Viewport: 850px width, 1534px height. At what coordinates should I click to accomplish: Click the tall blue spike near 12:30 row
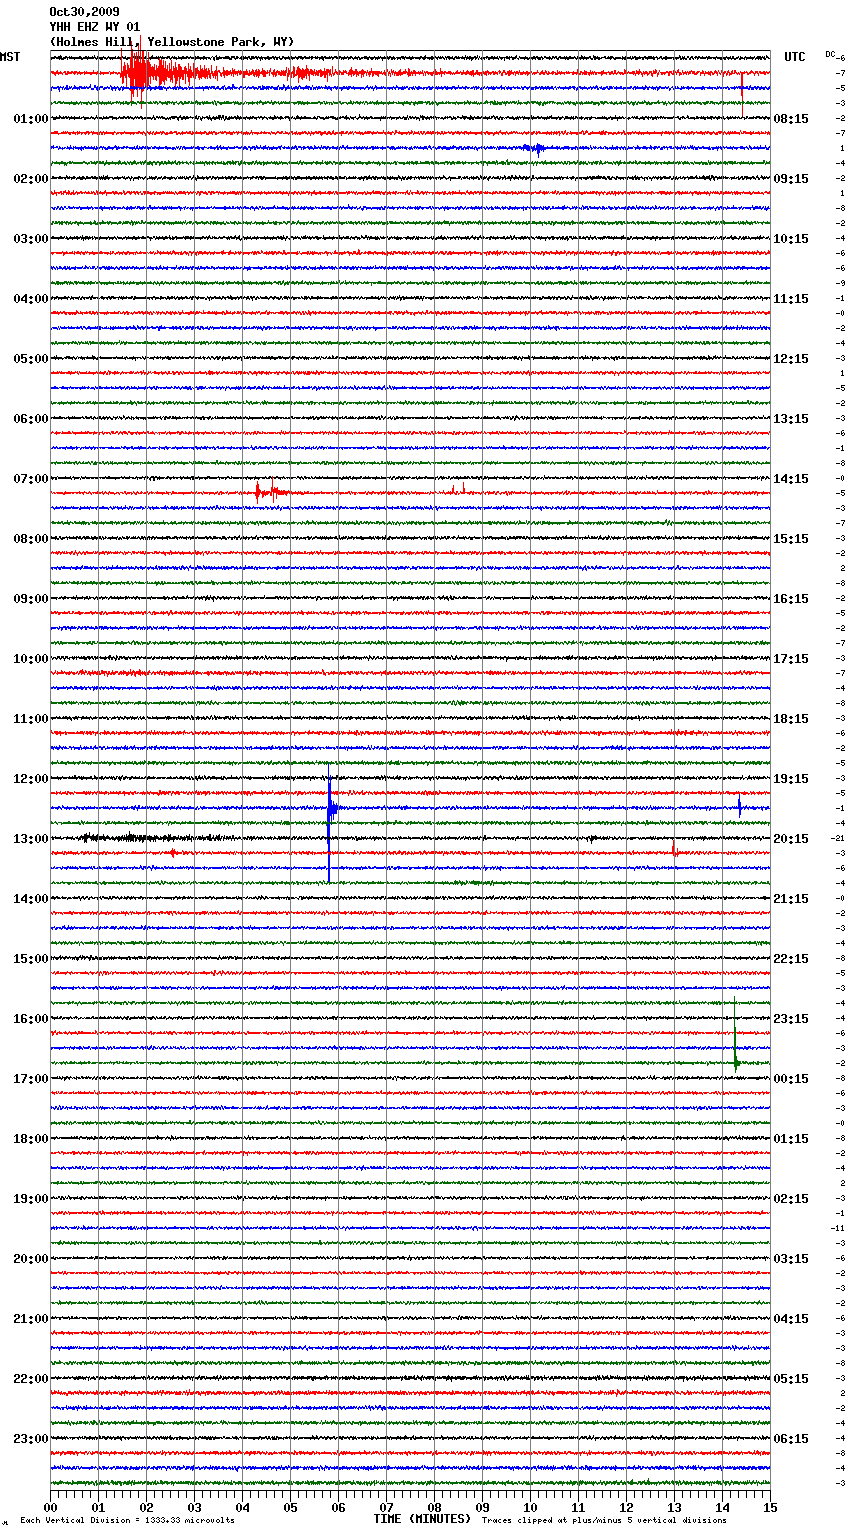pyautogui.click(x=330, y=822)
